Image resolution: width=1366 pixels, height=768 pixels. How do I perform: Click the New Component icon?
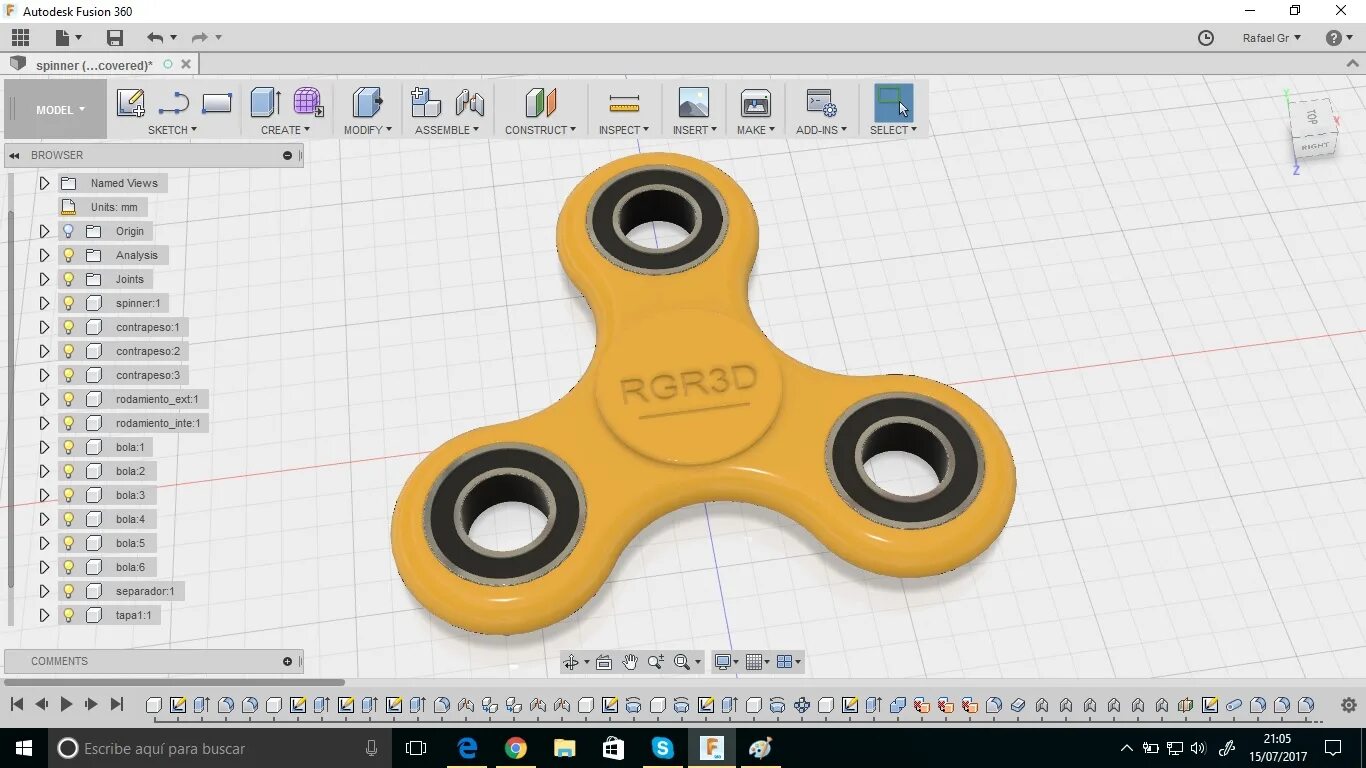coord(426,102)
